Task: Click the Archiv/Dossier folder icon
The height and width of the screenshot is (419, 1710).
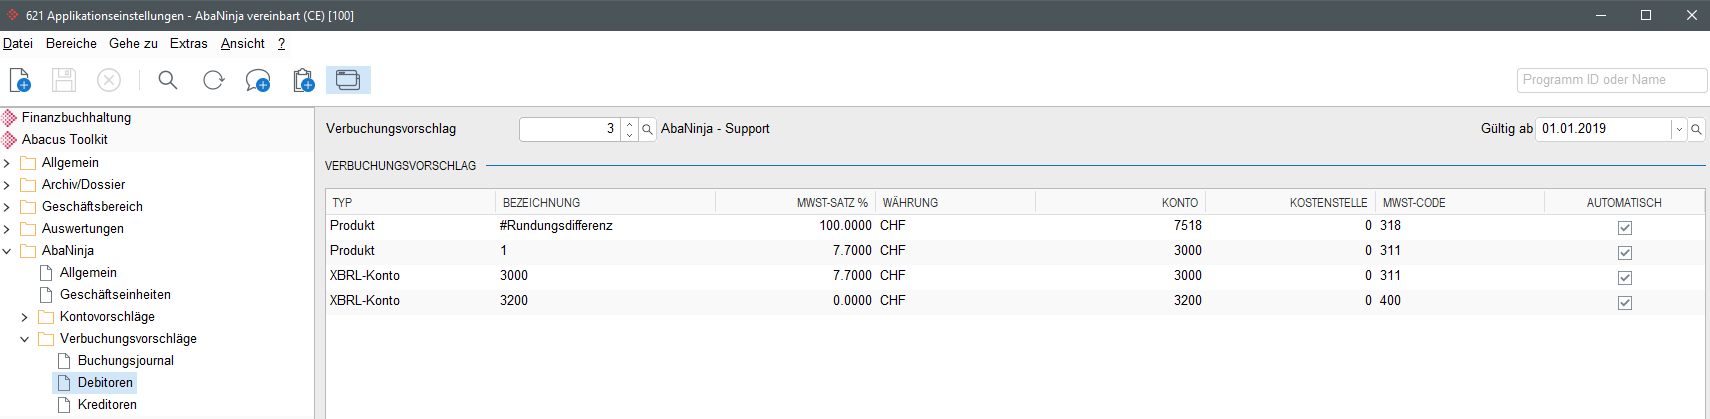Action: click(28, 185)
